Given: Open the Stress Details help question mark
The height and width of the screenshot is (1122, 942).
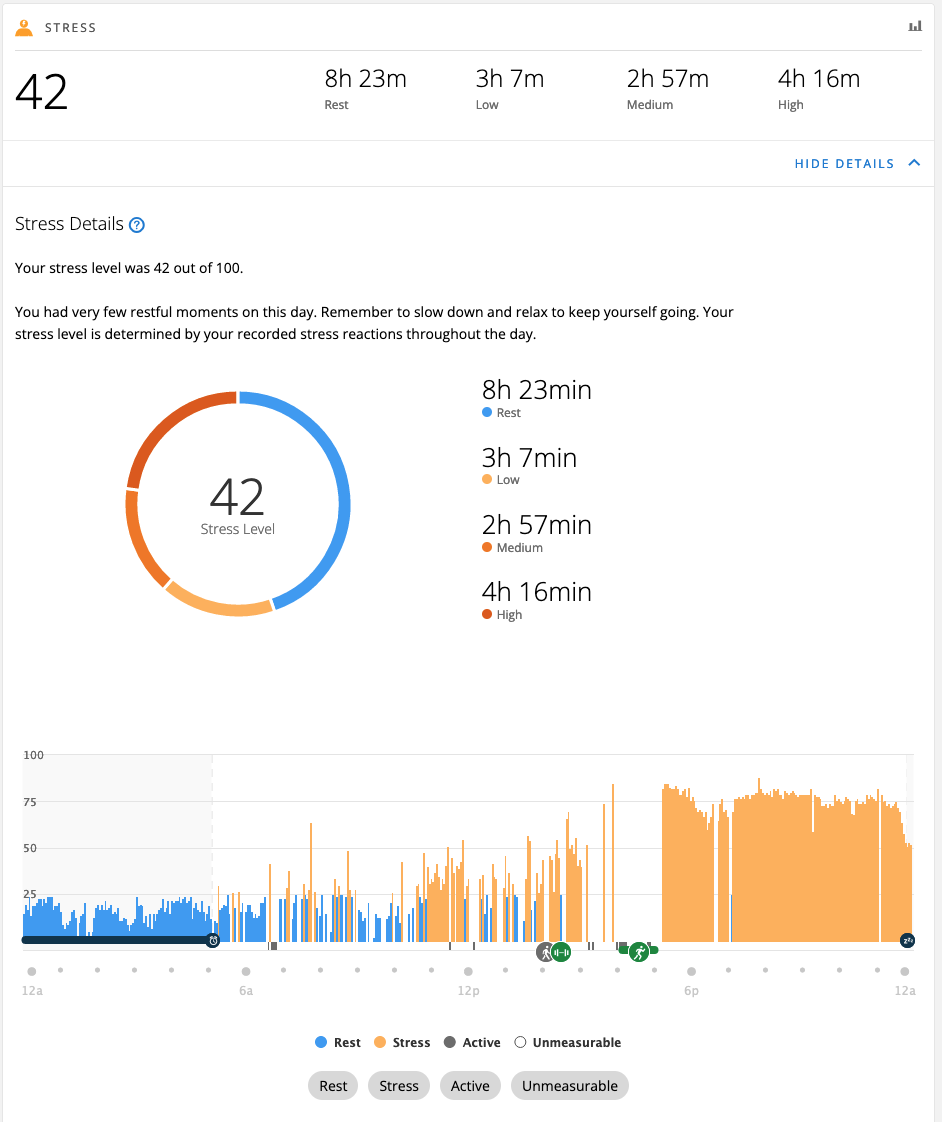Looking at the screenshot, I should 137,225.
